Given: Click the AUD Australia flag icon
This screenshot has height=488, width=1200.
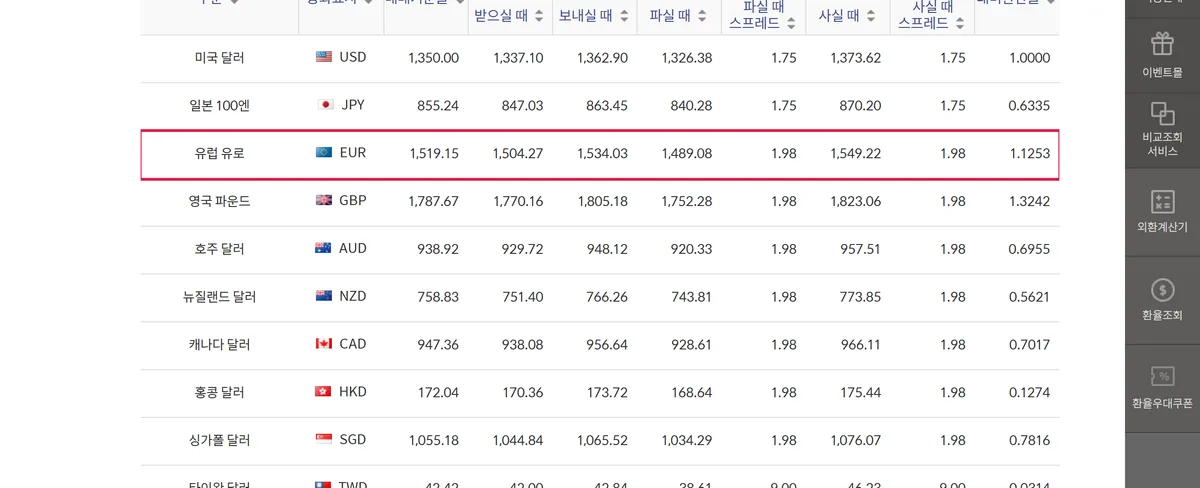Looking at the screenshot, I should tap(323, 248).
